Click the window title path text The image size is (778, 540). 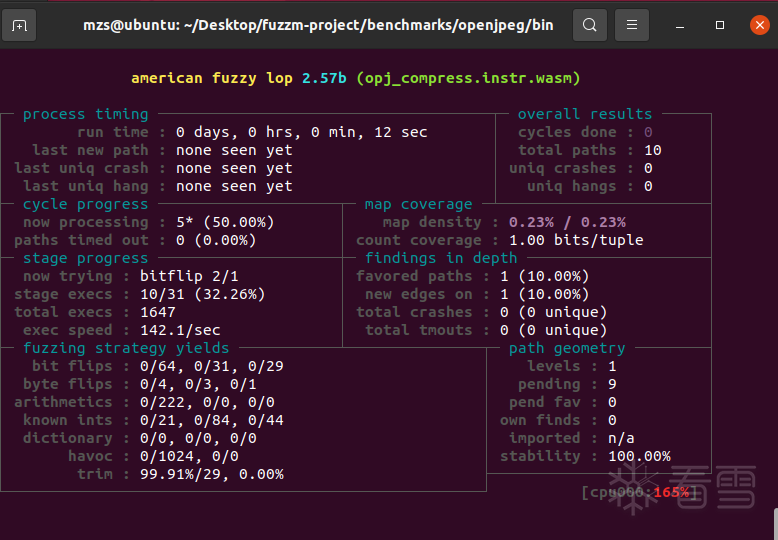[x=317, y=25]
